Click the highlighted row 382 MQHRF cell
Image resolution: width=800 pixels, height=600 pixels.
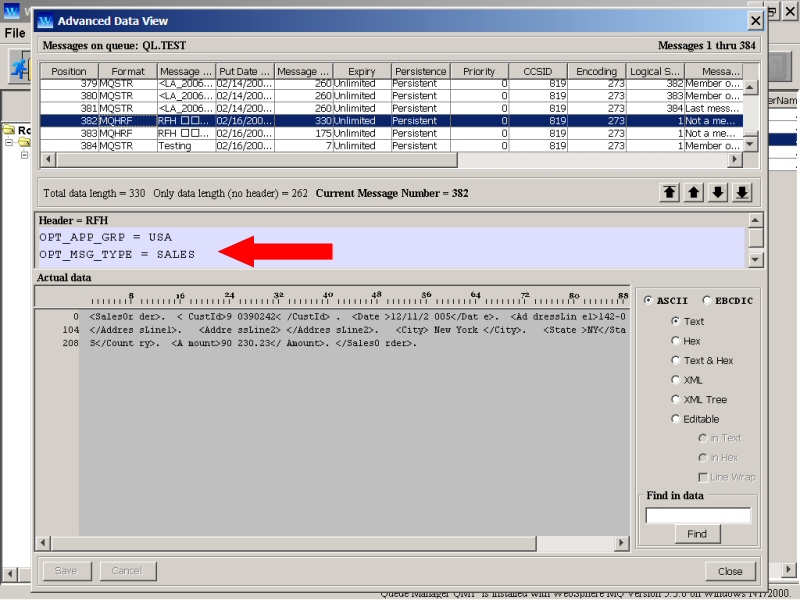click(128, 121)
